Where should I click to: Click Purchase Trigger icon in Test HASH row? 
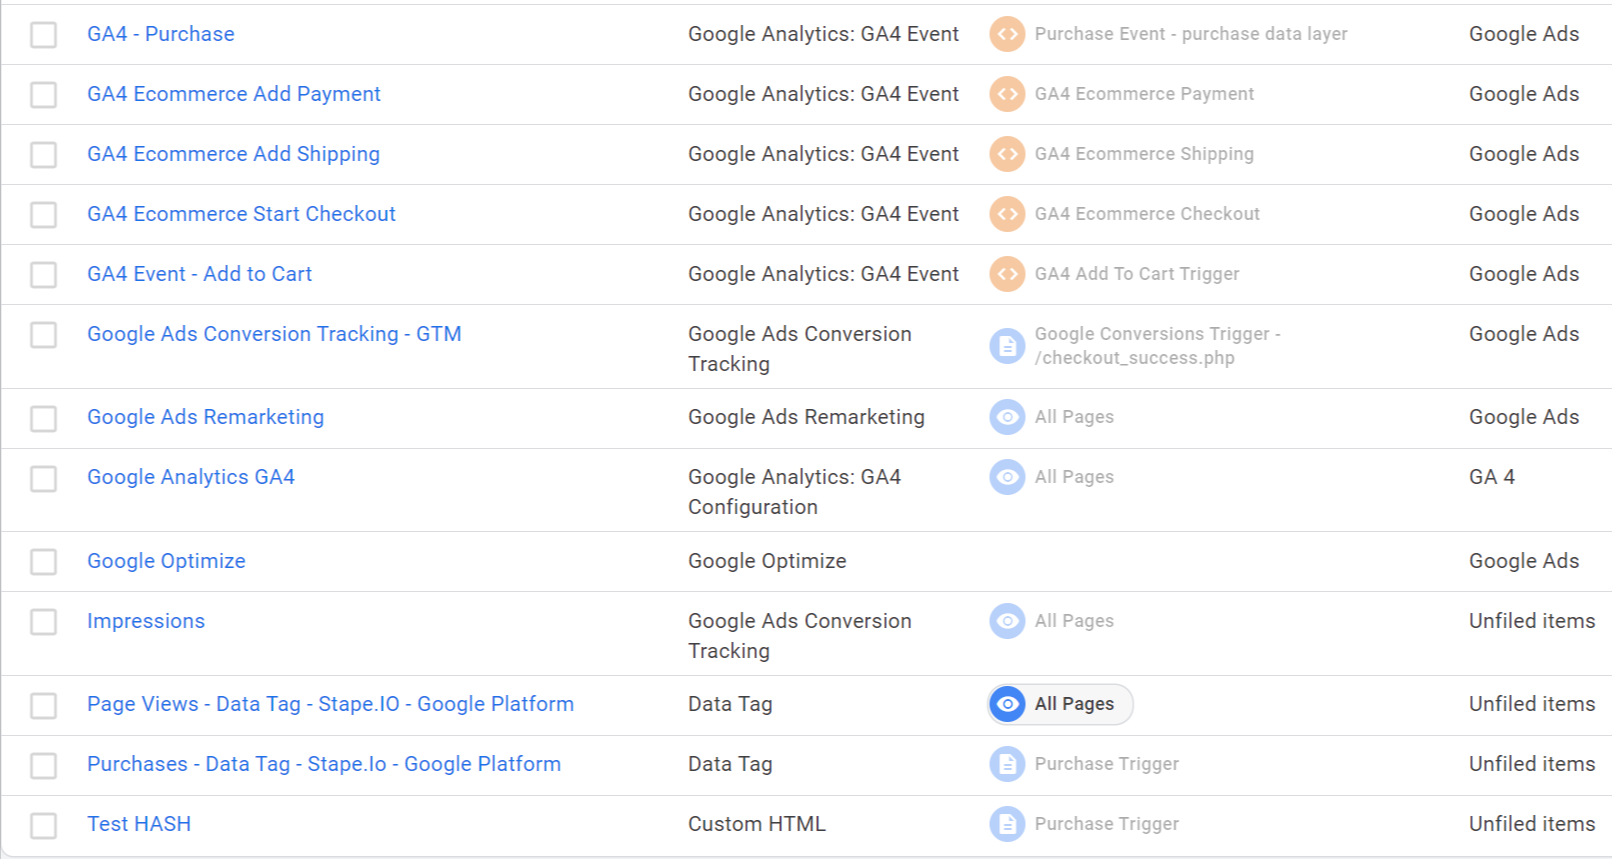click(1007, 824)
